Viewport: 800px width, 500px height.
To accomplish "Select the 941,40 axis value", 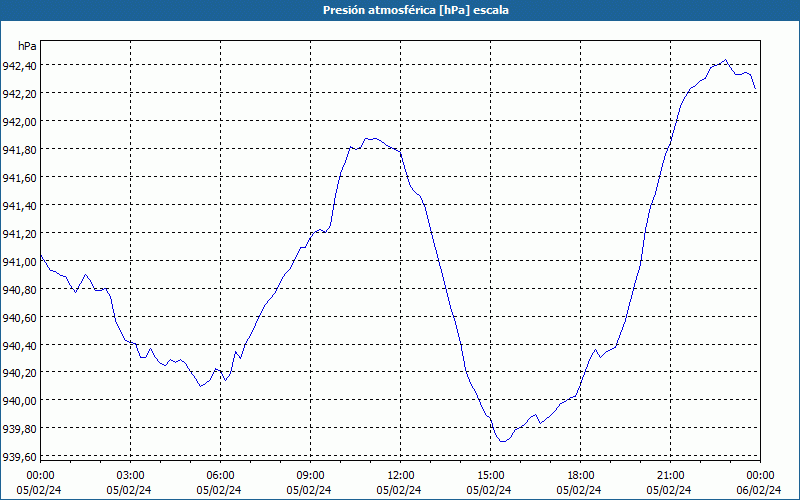I will coord(19,206).
